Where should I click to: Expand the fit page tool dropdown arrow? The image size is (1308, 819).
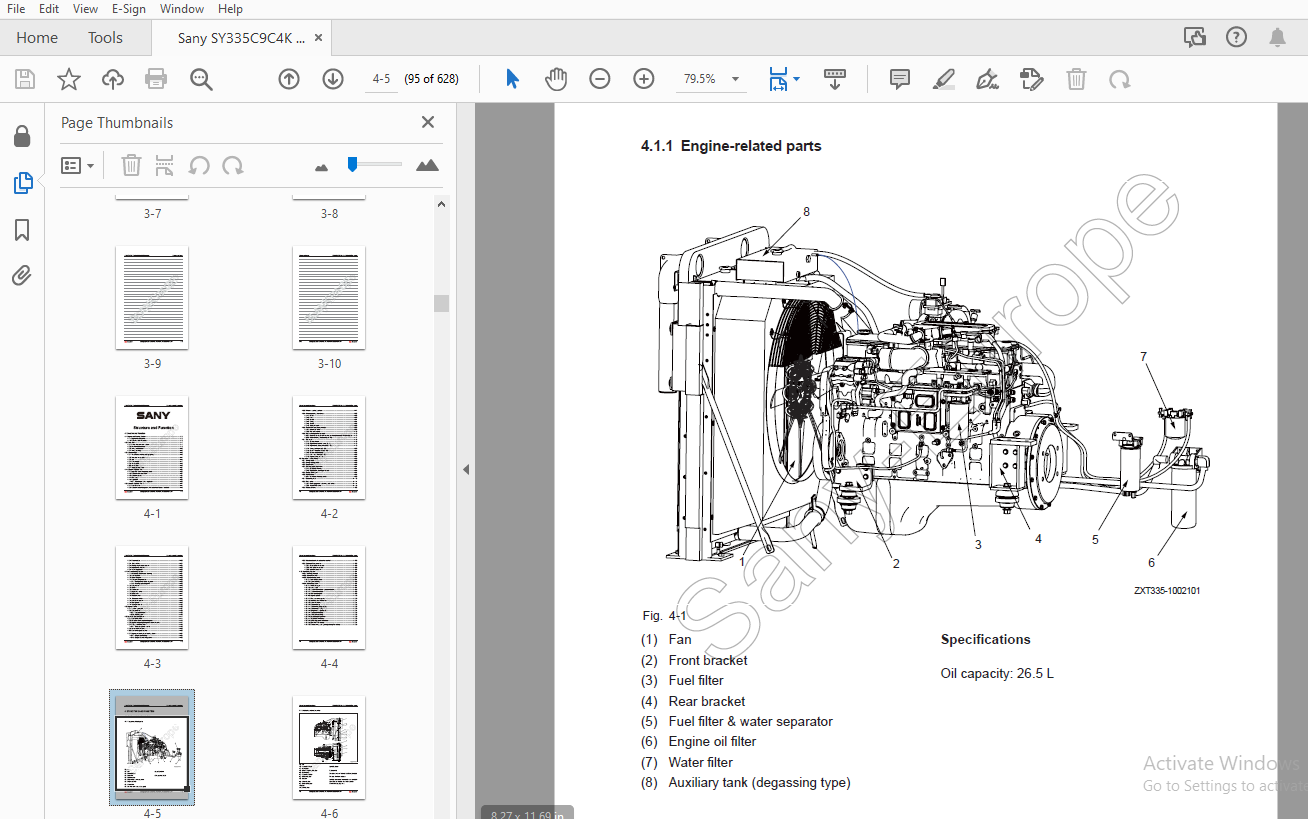(x=796, y=79)
